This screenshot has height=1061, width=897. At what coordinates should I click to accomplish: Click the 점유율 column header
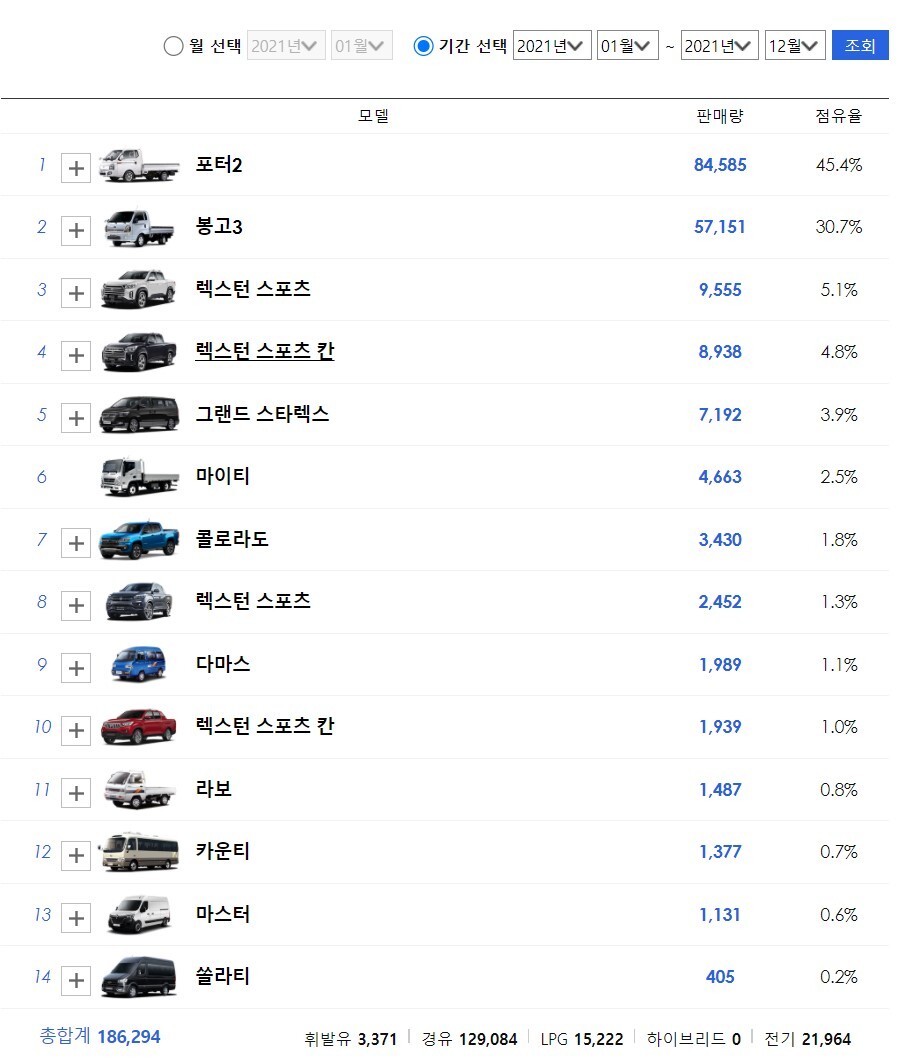click(x=838, y=116)
